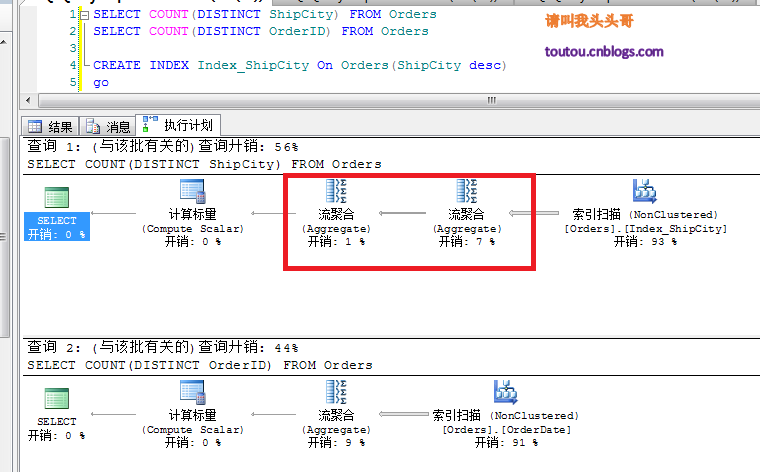Select the SELECT node in query 2 plan
Image resolution: width=760 pixels, height=472 pixels.
click(x=56, y=393)
